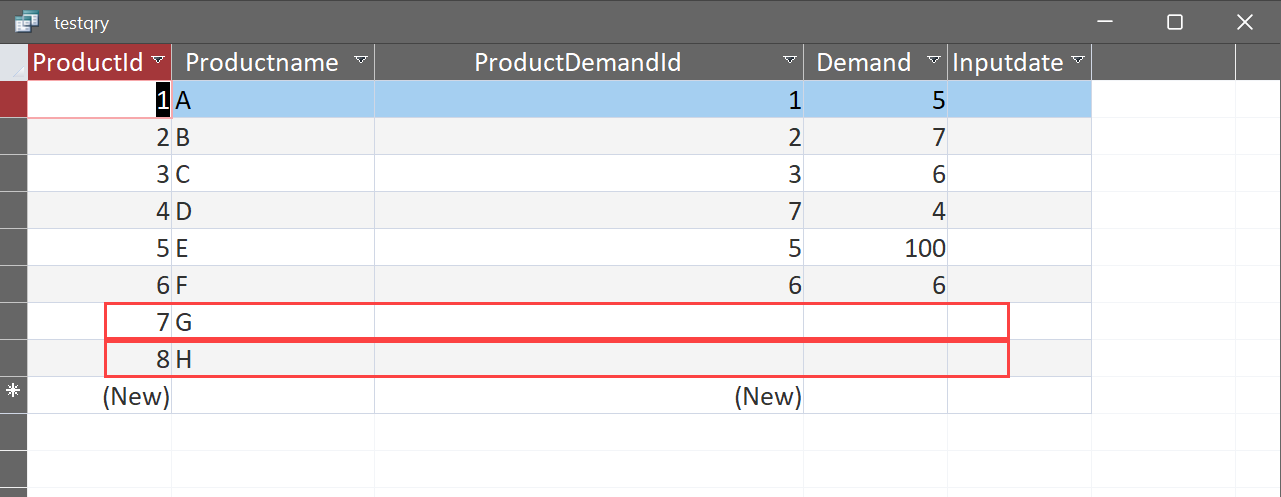Click the select-all corner box of datasheet

click(x=13, y=63)
